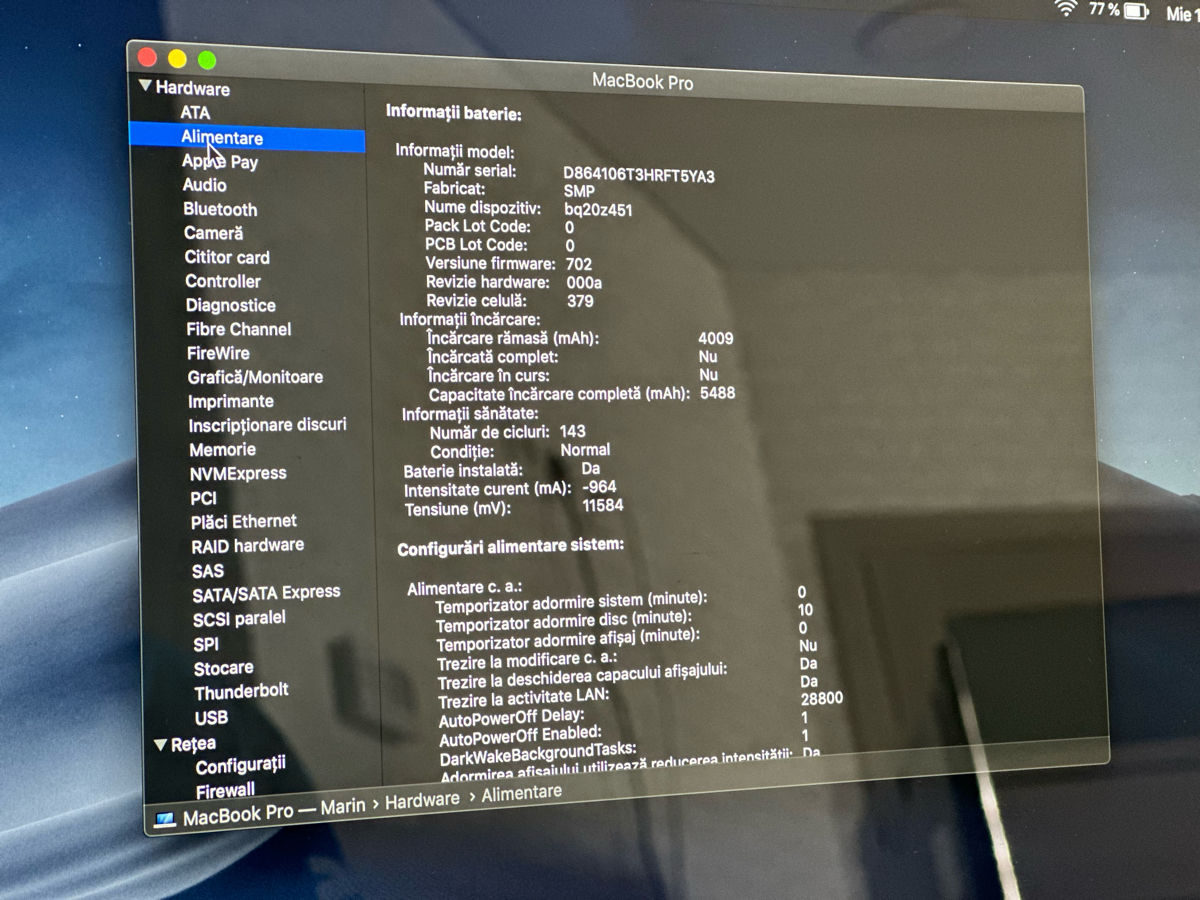Select Fibre Channel in the sidebar
This screenshot has height=900, width=1200.
tap(239, 329)
